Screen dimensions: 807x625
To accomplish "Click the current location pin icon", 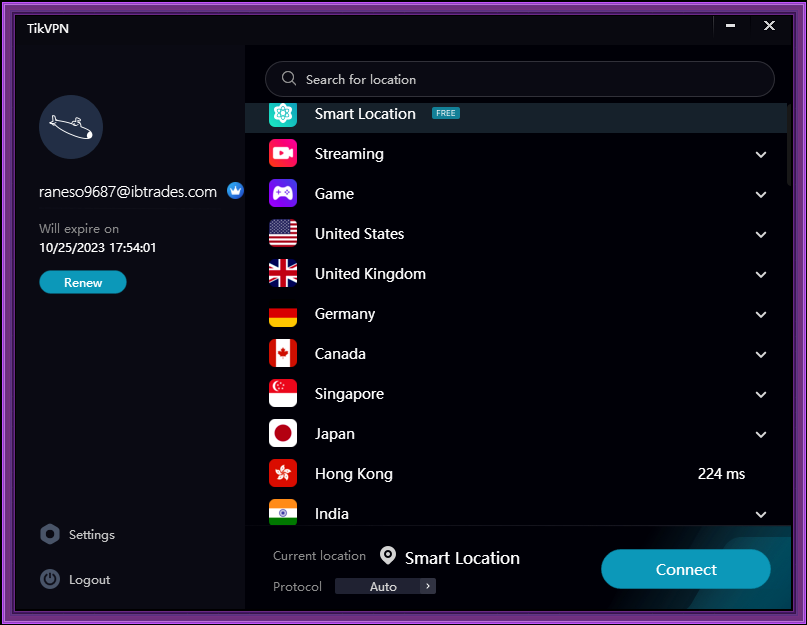I will [388, 556].
